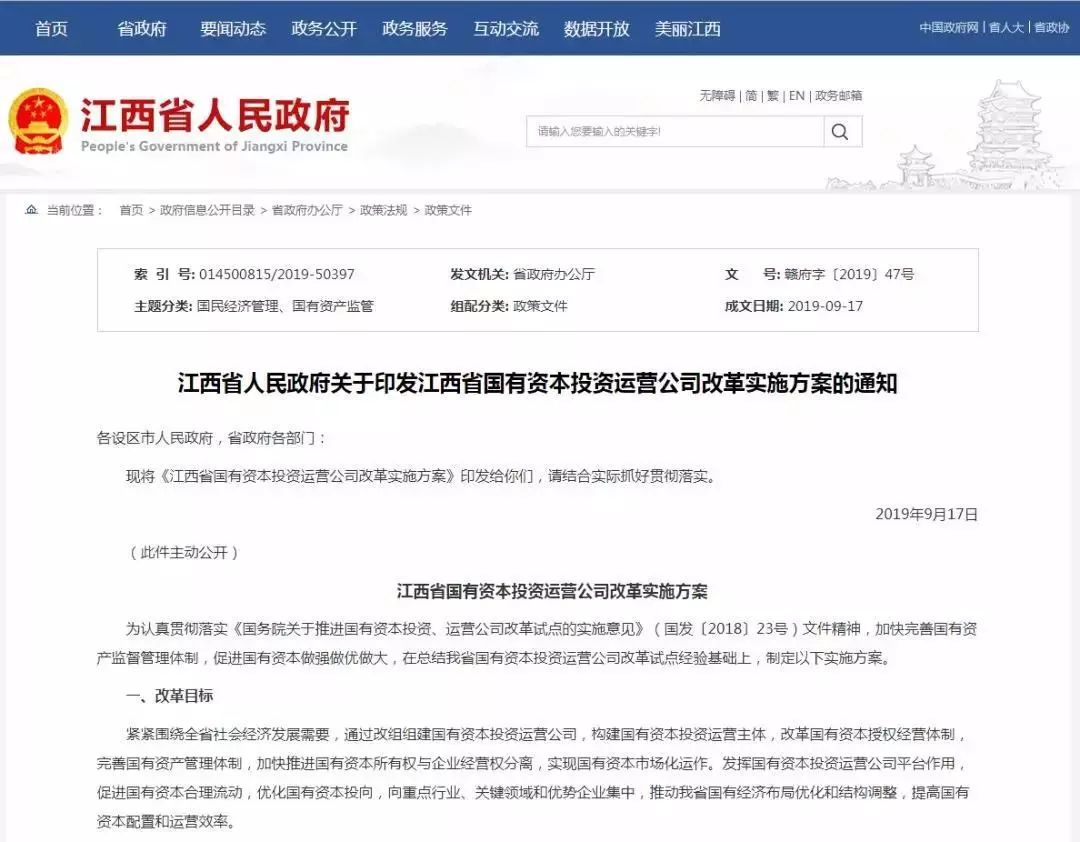This screenshot has height=842, width=1080.
Task: Click the （此件主动公开） note
Action: pos(184,553)
